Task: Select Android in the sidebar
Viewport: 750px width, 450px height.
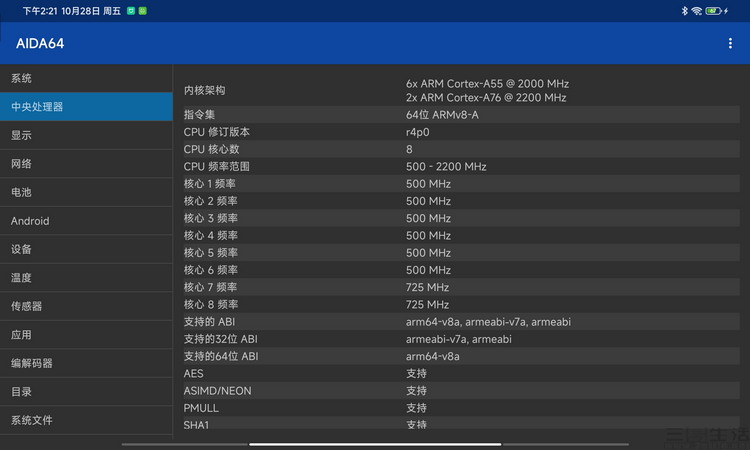Action: coord(86,221)
